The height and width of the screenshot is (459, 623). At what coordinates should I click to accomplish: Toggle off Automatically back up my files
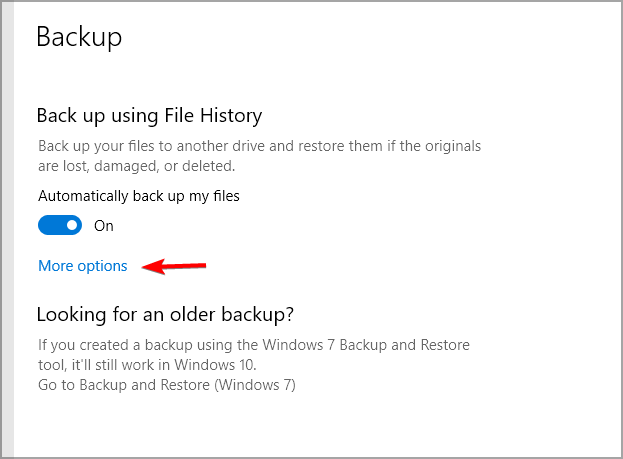coord(60,226)
